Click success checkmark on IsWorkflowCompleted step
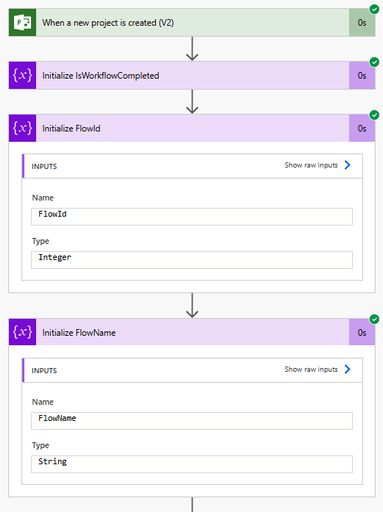This screenshot has height=512, width=383. pyautogui.click(x=374, y=62)
